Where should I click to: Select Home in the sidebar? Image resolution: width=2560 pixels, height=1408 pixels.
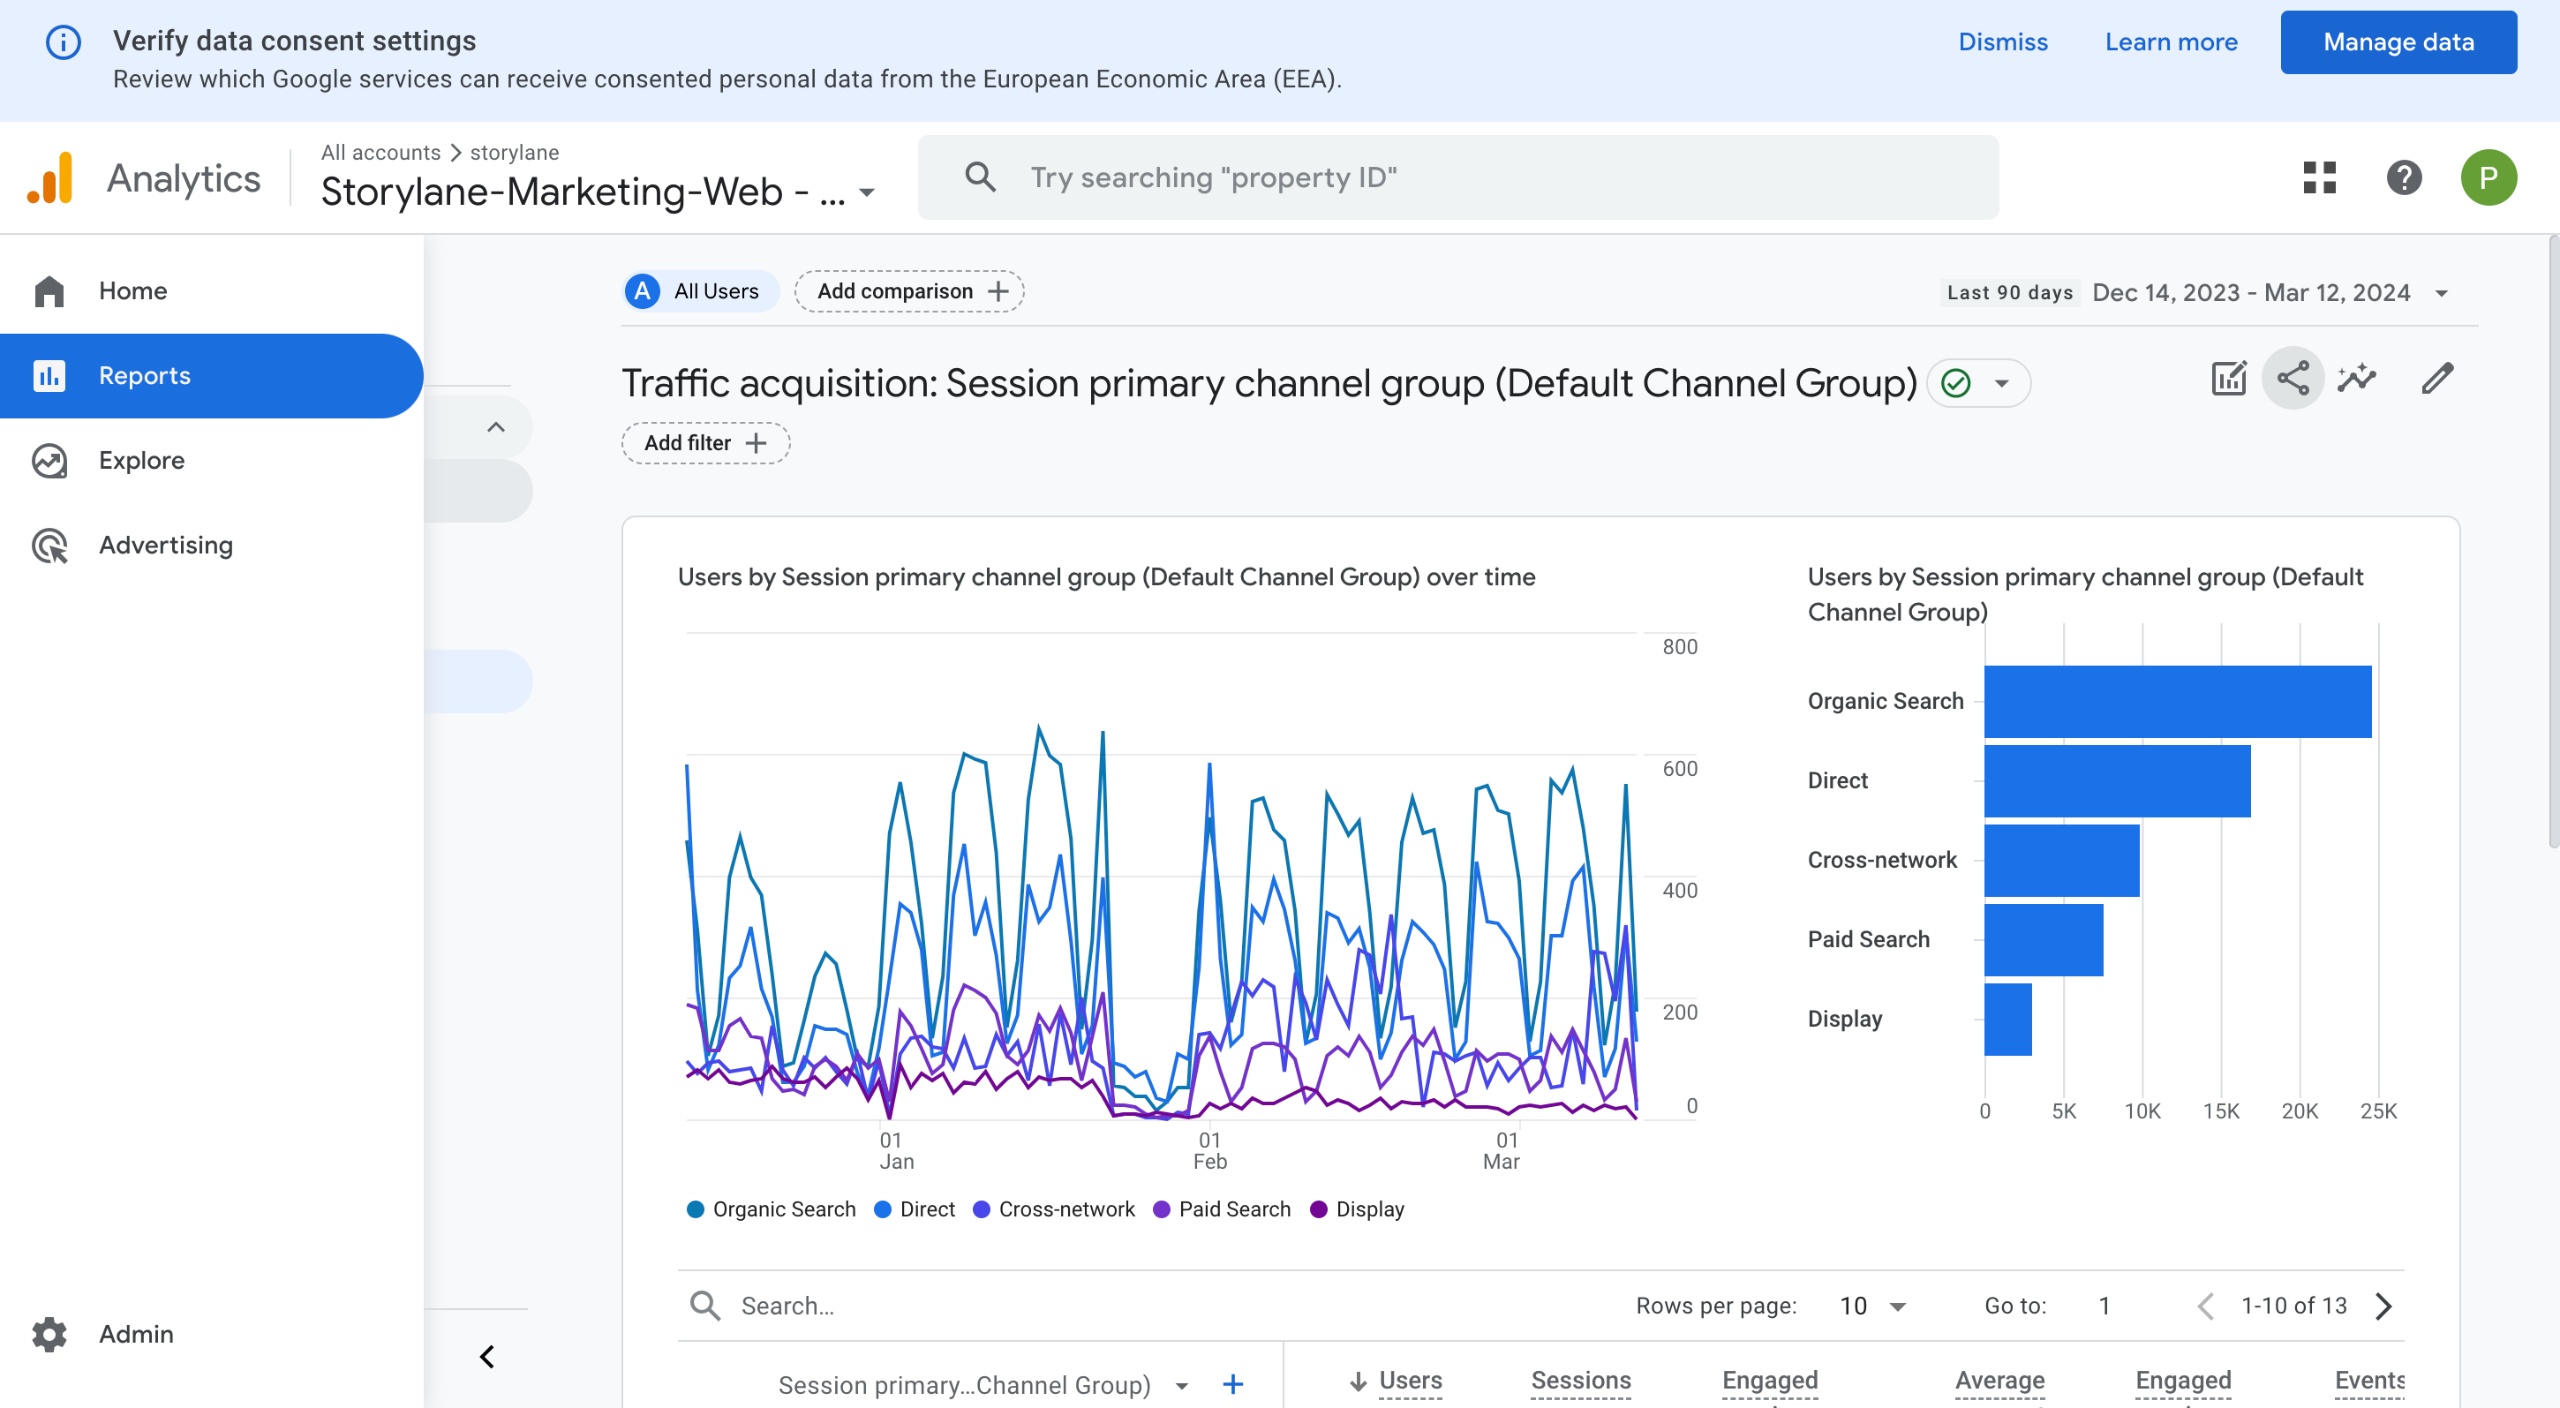212,291
